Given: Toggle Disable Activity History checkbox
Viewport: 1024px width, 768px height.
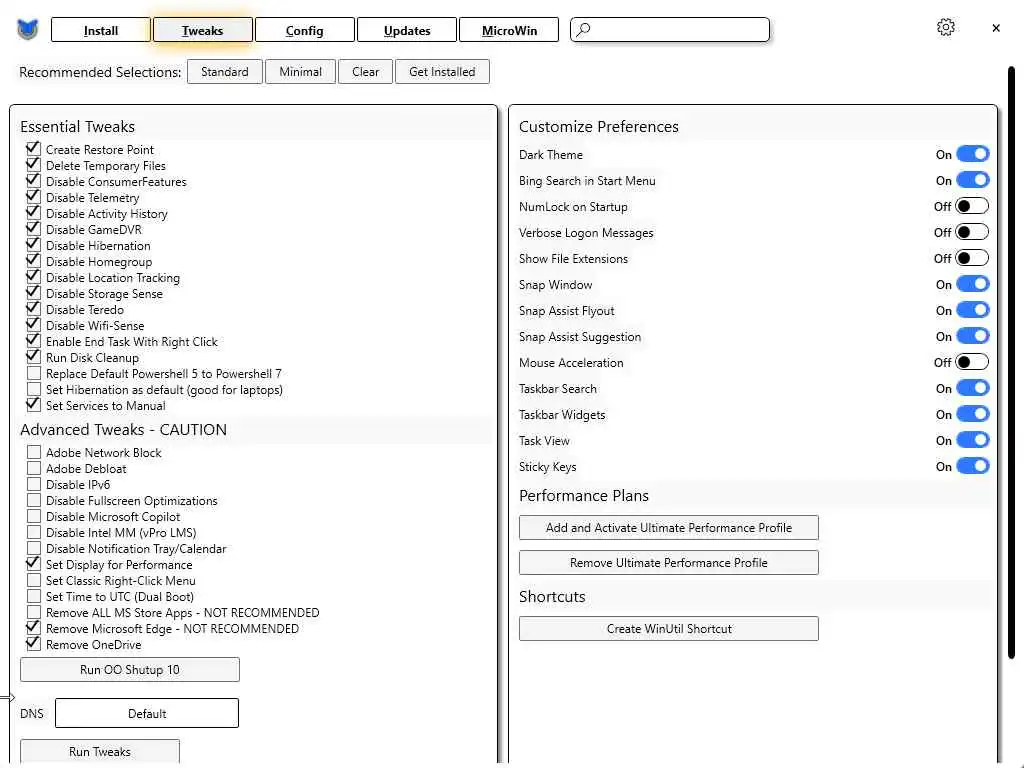Looking at the screenshot, I should click(x=33, y=213).
